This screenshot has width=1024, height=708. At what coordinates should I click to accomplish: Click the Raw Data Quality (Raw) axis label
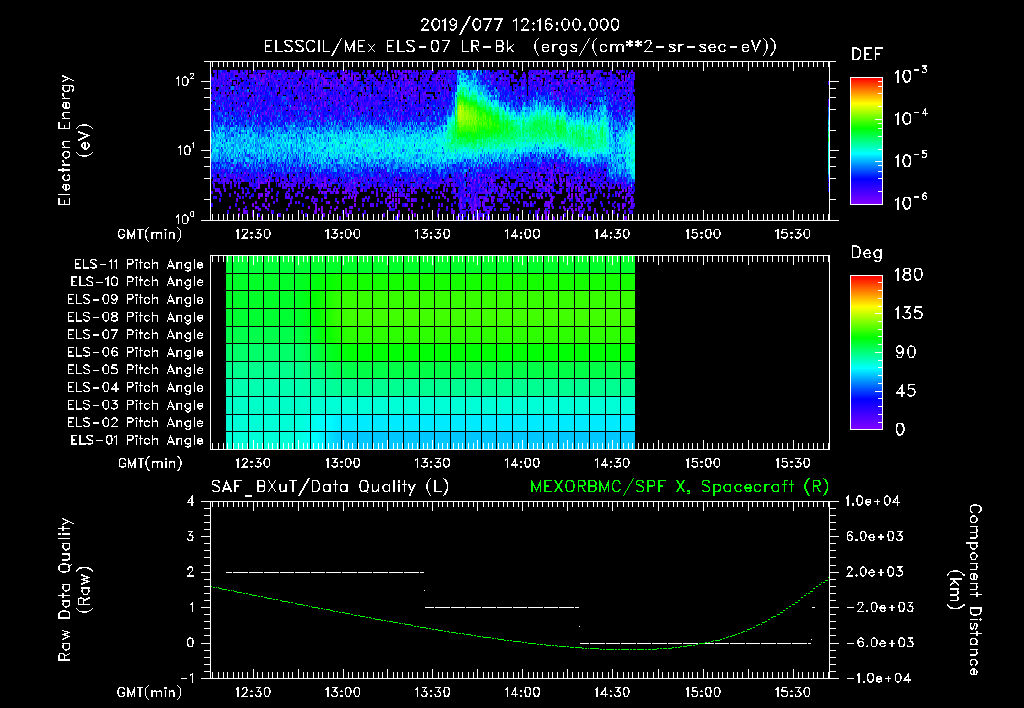pos(74,589)
